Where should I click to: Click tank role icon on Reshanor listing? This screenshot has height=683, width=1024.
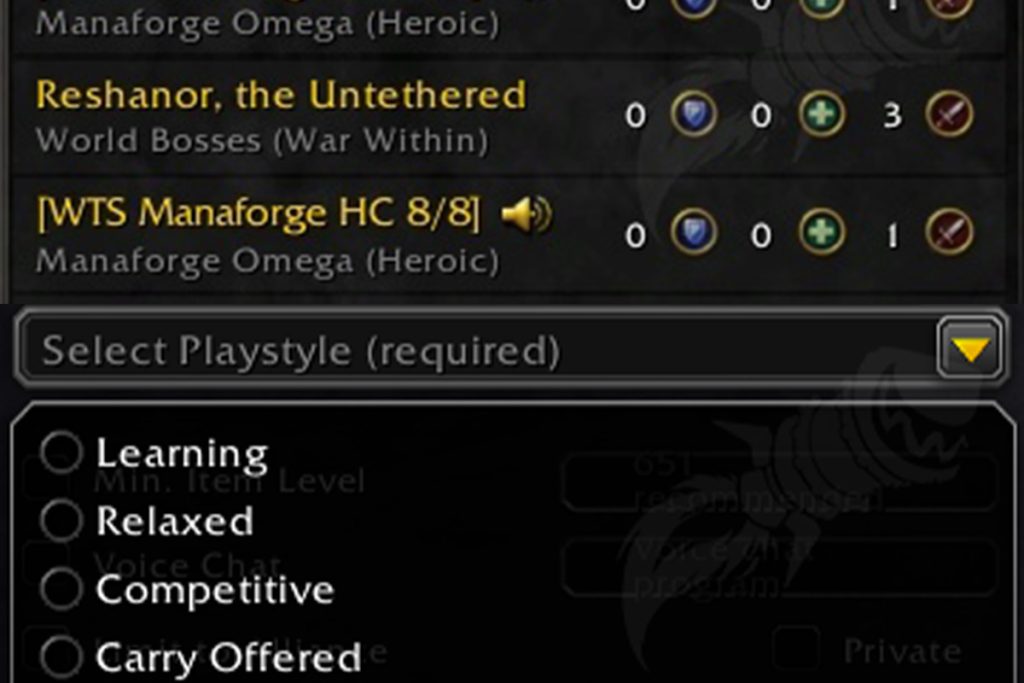(x=694, y=114)
